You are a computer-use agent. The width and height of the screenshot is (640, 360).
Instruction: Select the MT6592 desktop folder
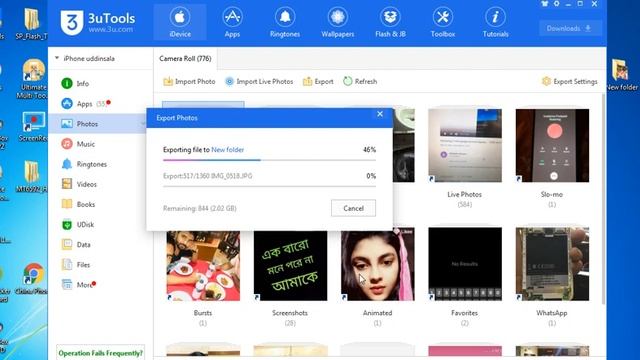[32, 176]
